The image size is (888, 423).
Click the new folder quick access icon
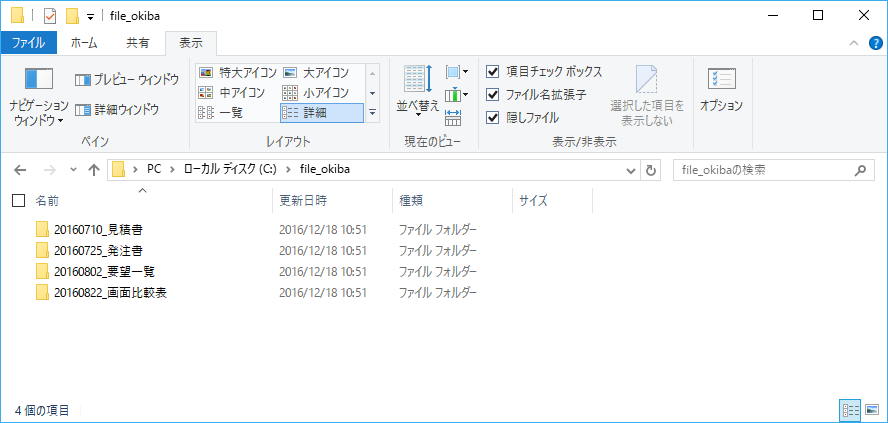click(x=72, y=16)
